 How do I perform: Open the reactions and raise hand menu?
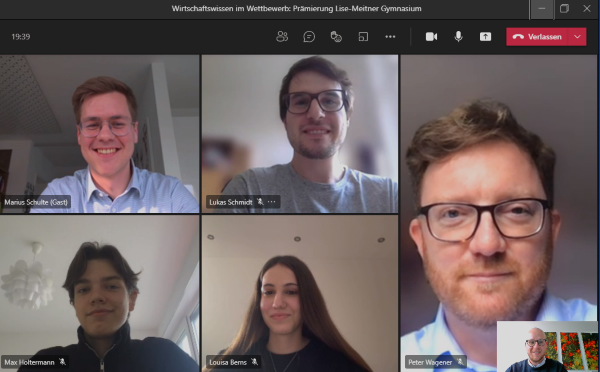[336, 37]
